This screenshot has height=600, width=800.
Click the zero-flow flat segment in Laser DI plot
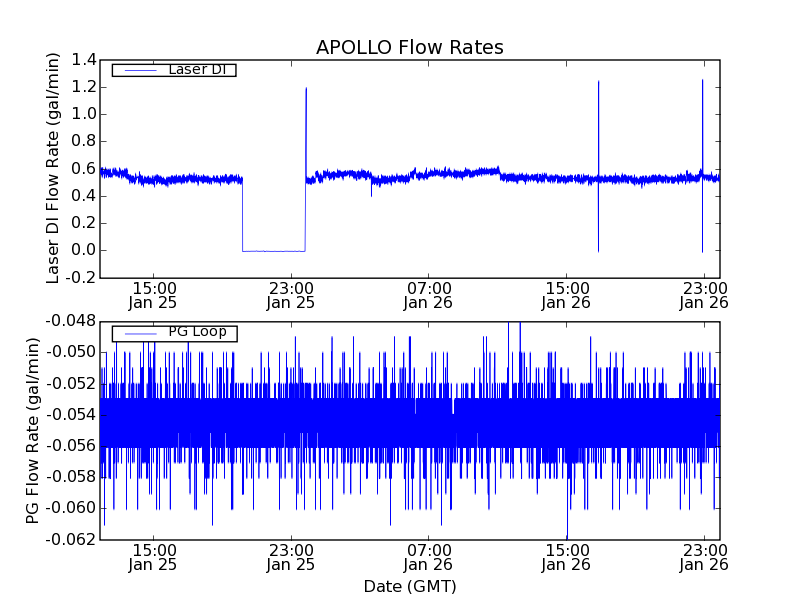(274, 251)
